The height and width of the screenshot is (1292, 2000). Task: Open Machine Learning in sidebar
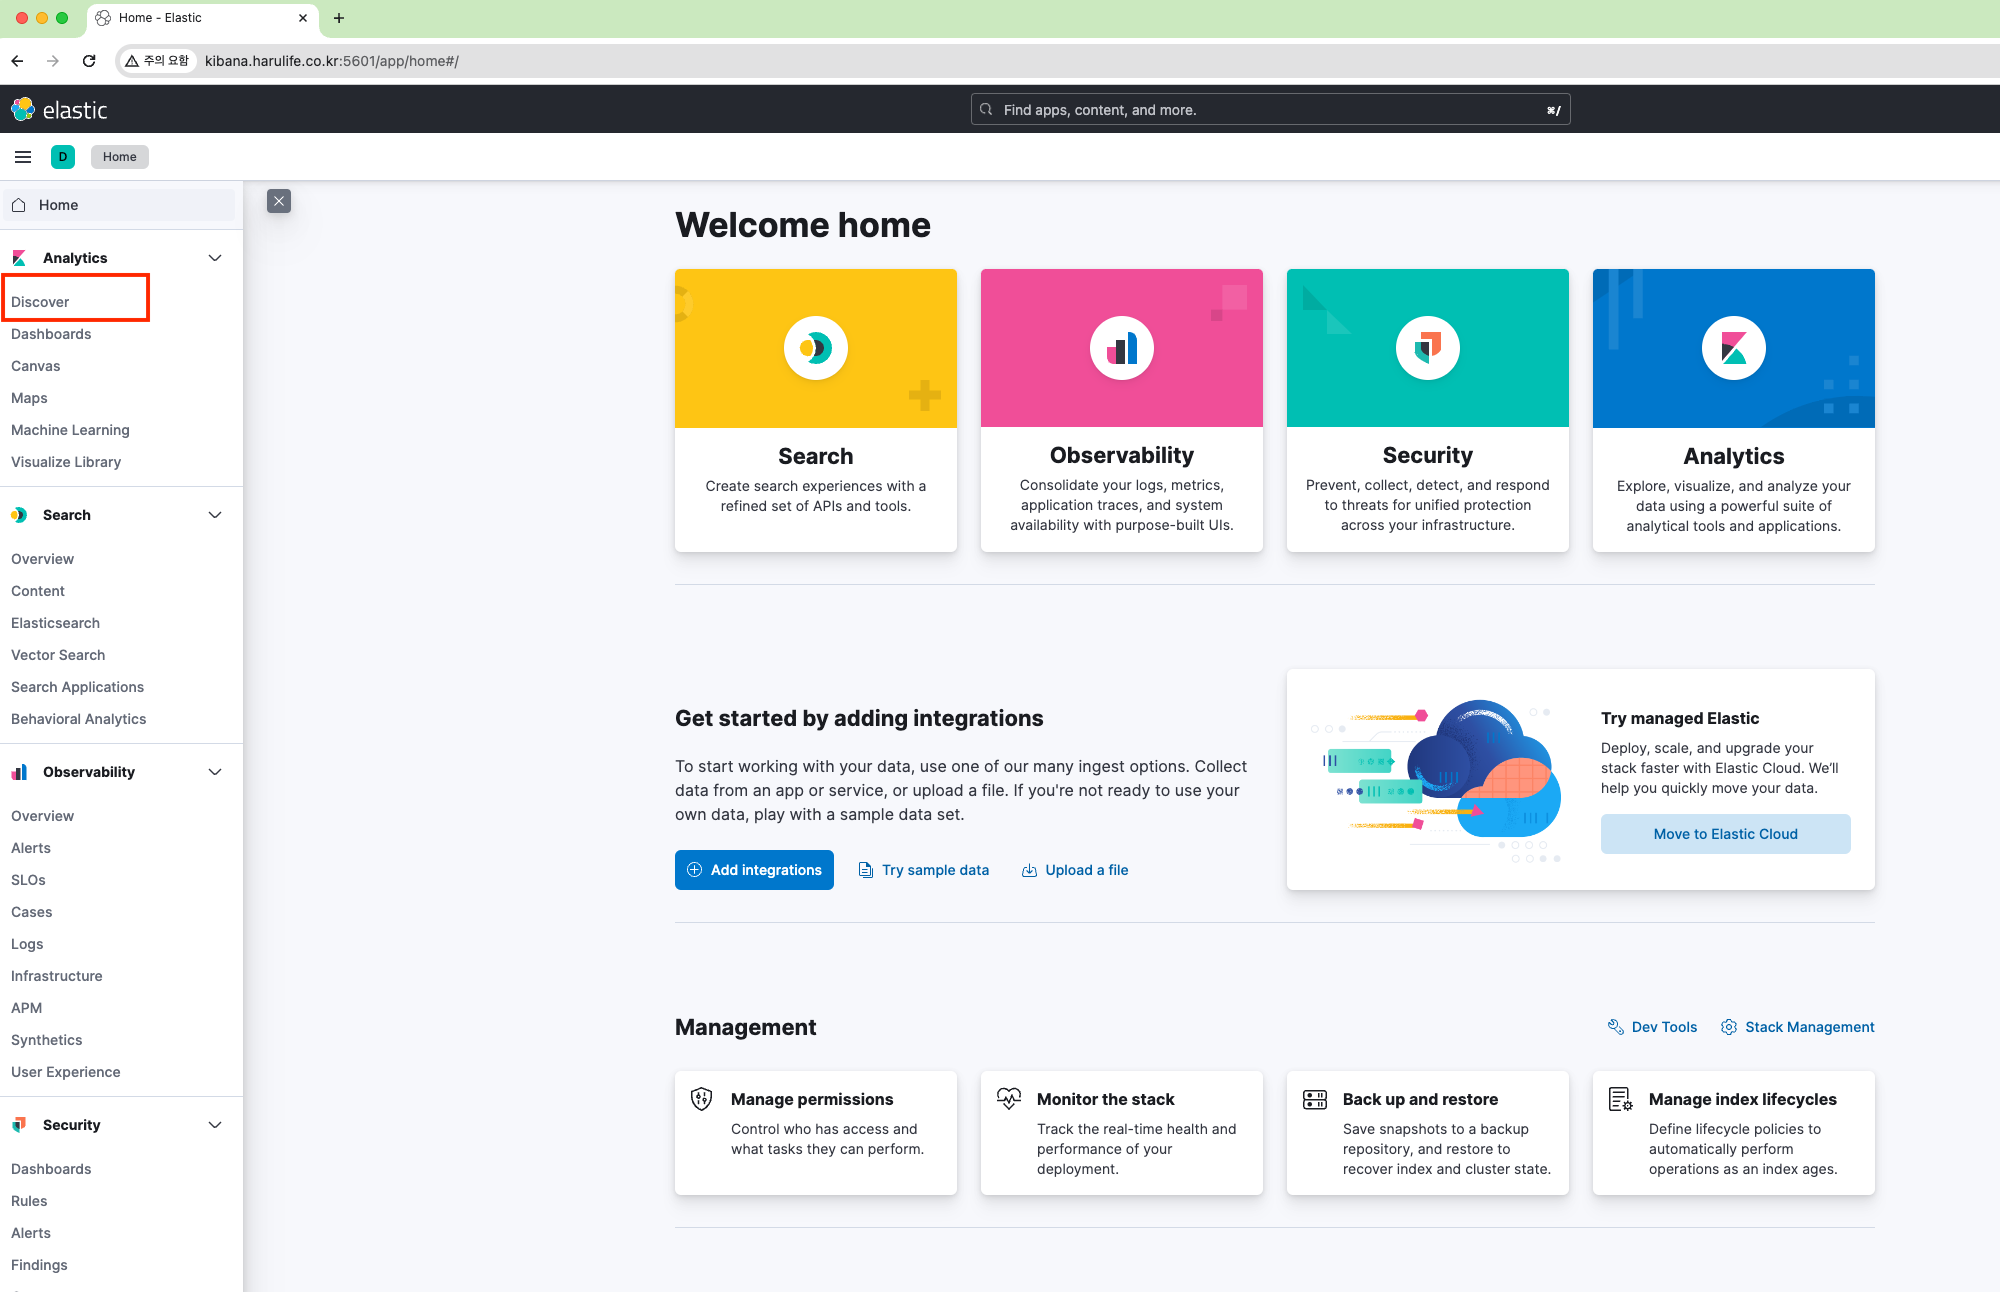[x=70, y=430]
